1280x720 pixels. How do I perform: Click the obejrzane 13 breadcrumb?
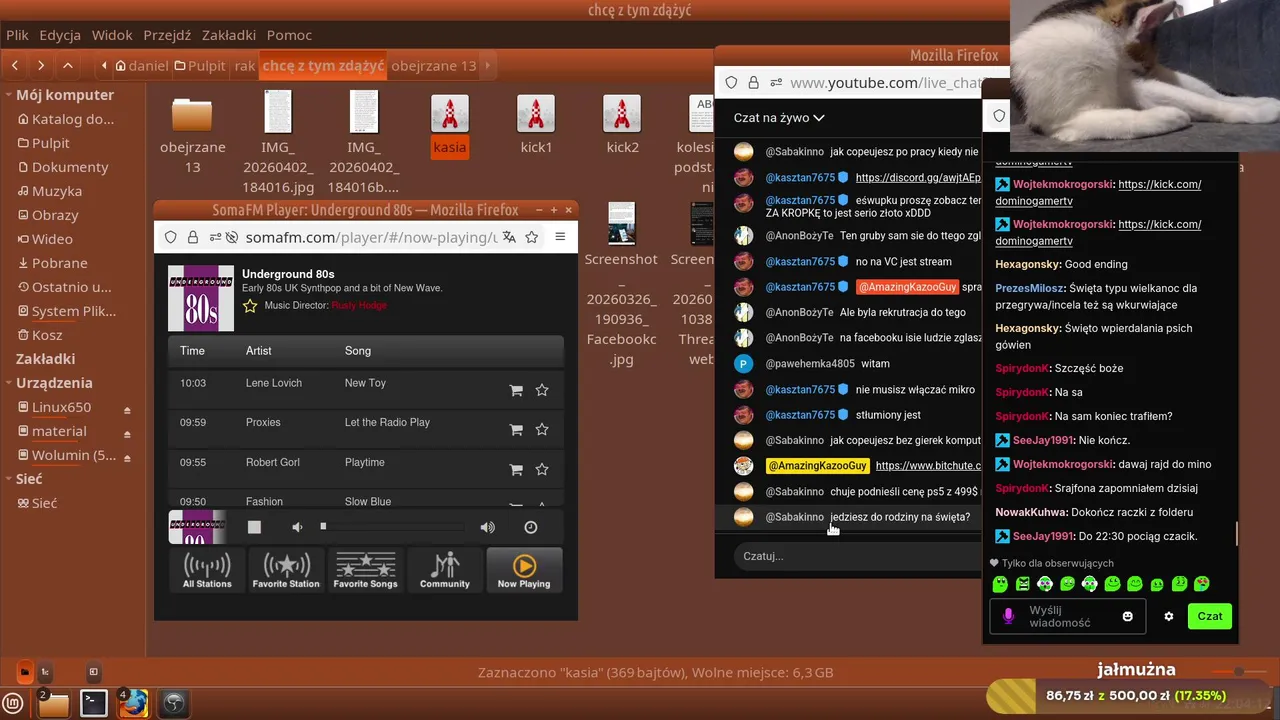tap(433, 66)
